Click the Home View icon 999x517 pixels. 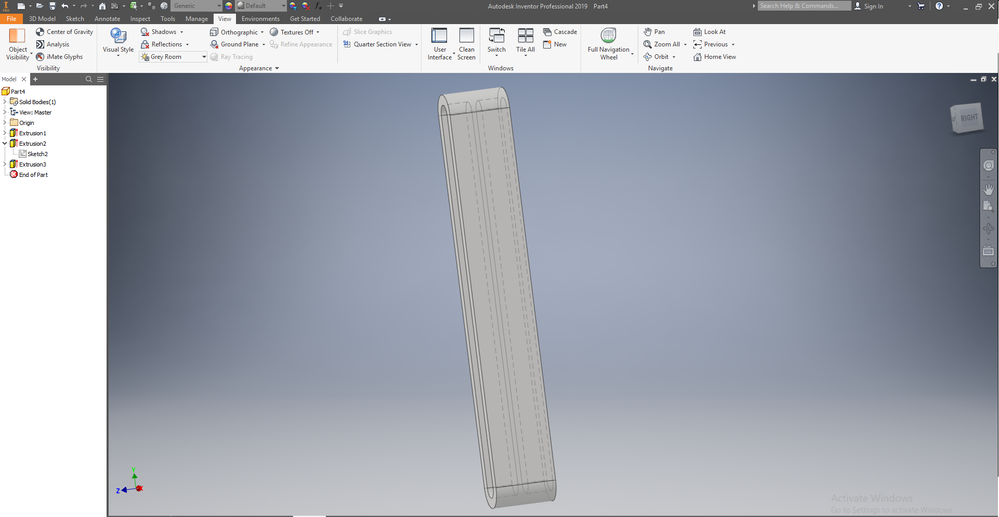pyautogui.click(x=698, y=57)
